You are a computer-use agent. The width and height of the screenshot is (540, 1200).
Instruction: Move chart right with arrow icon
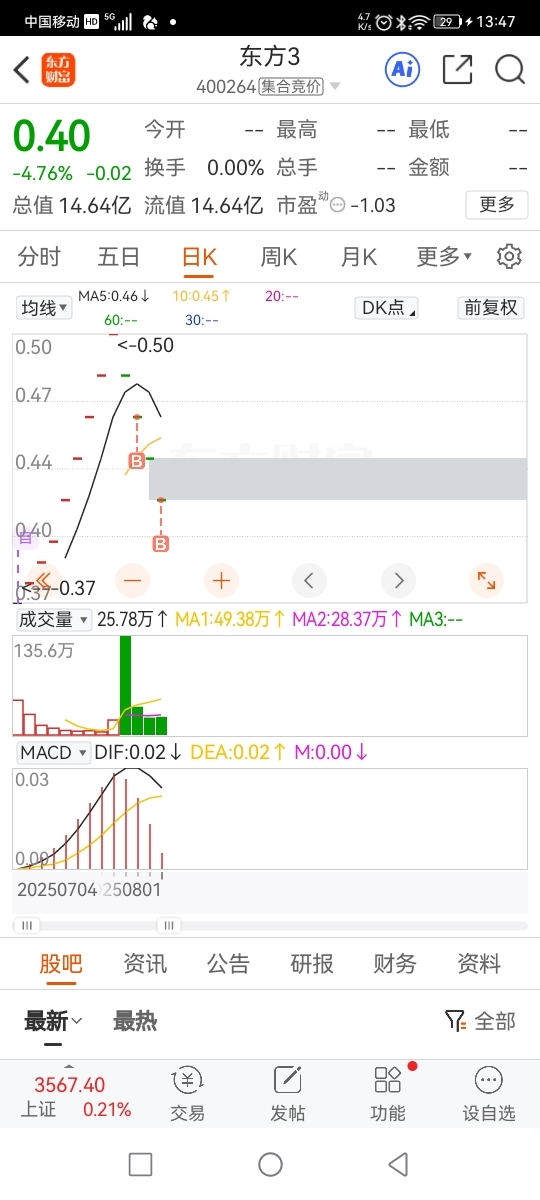(398, 580)
